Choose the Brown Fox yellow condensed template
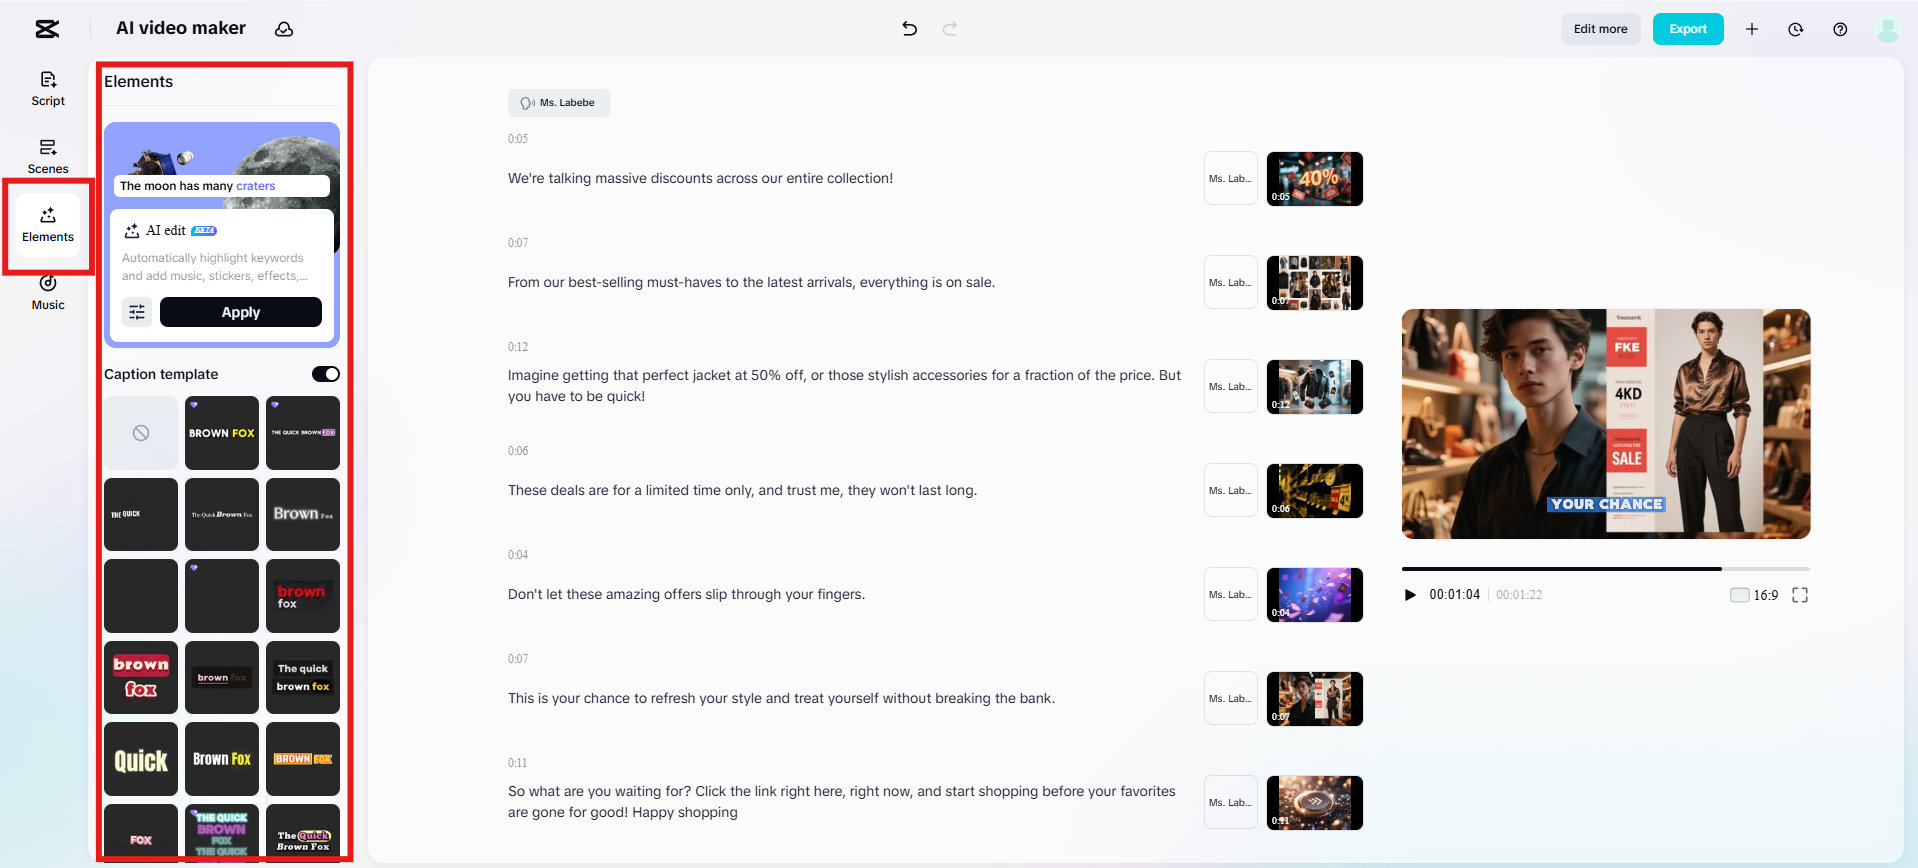The height and width of the screenshot is (868, 1918). (222, 759)
